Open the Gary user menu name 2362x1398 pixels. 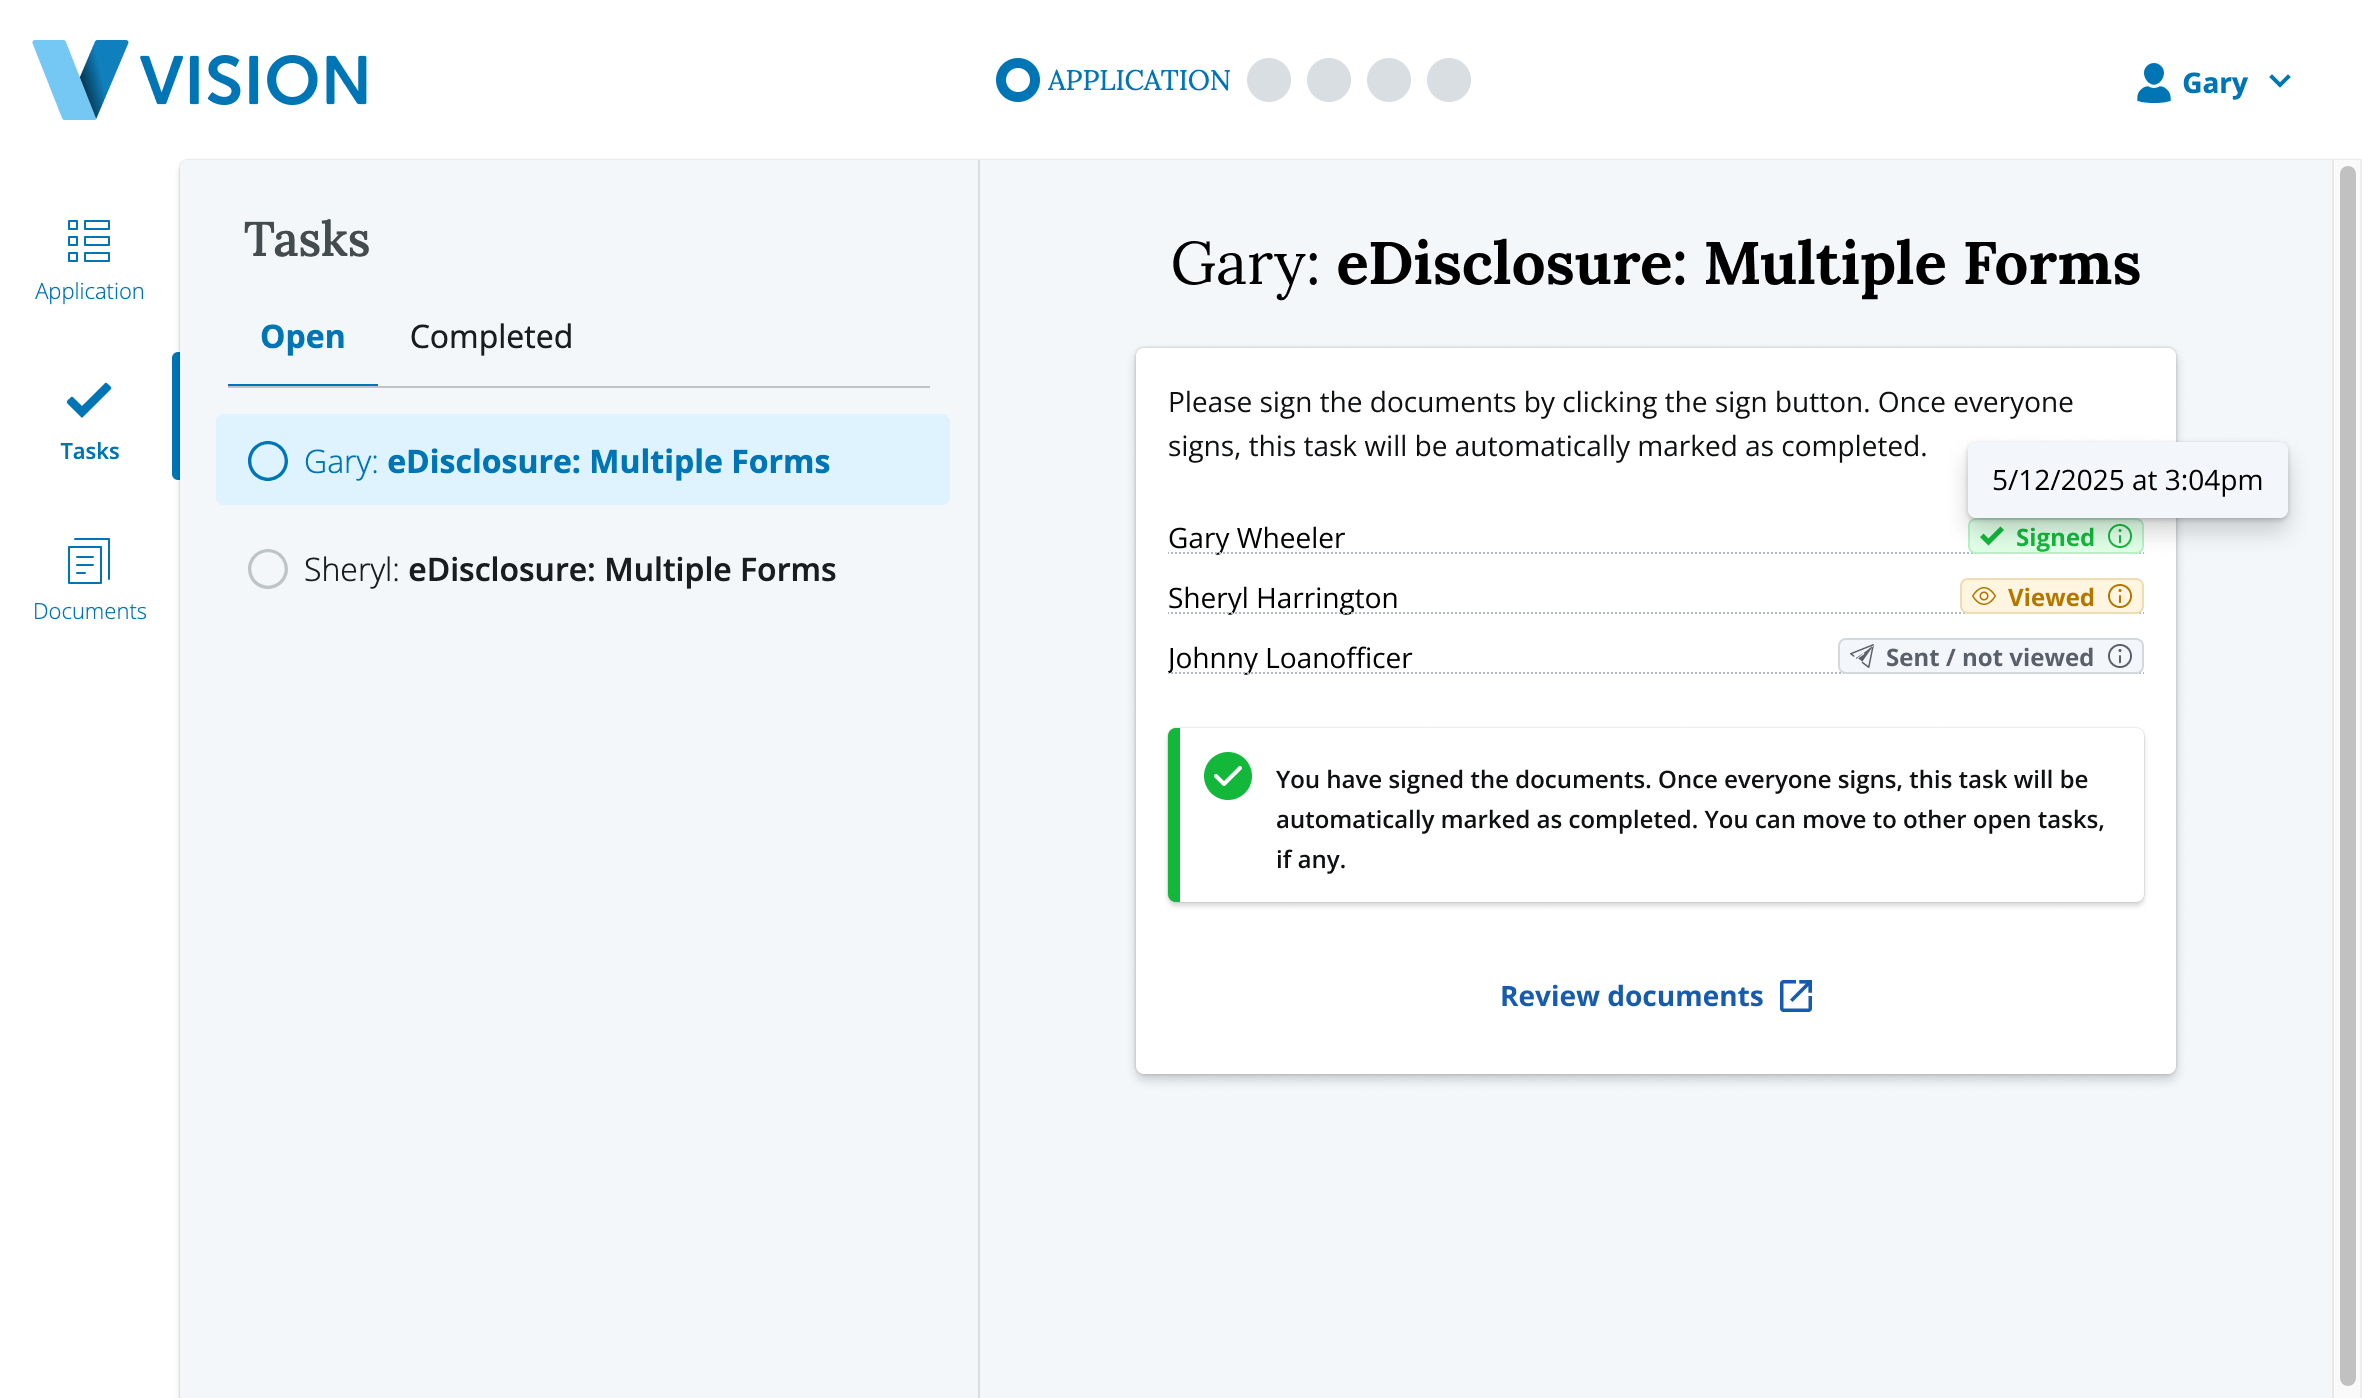coord(2214,82)
